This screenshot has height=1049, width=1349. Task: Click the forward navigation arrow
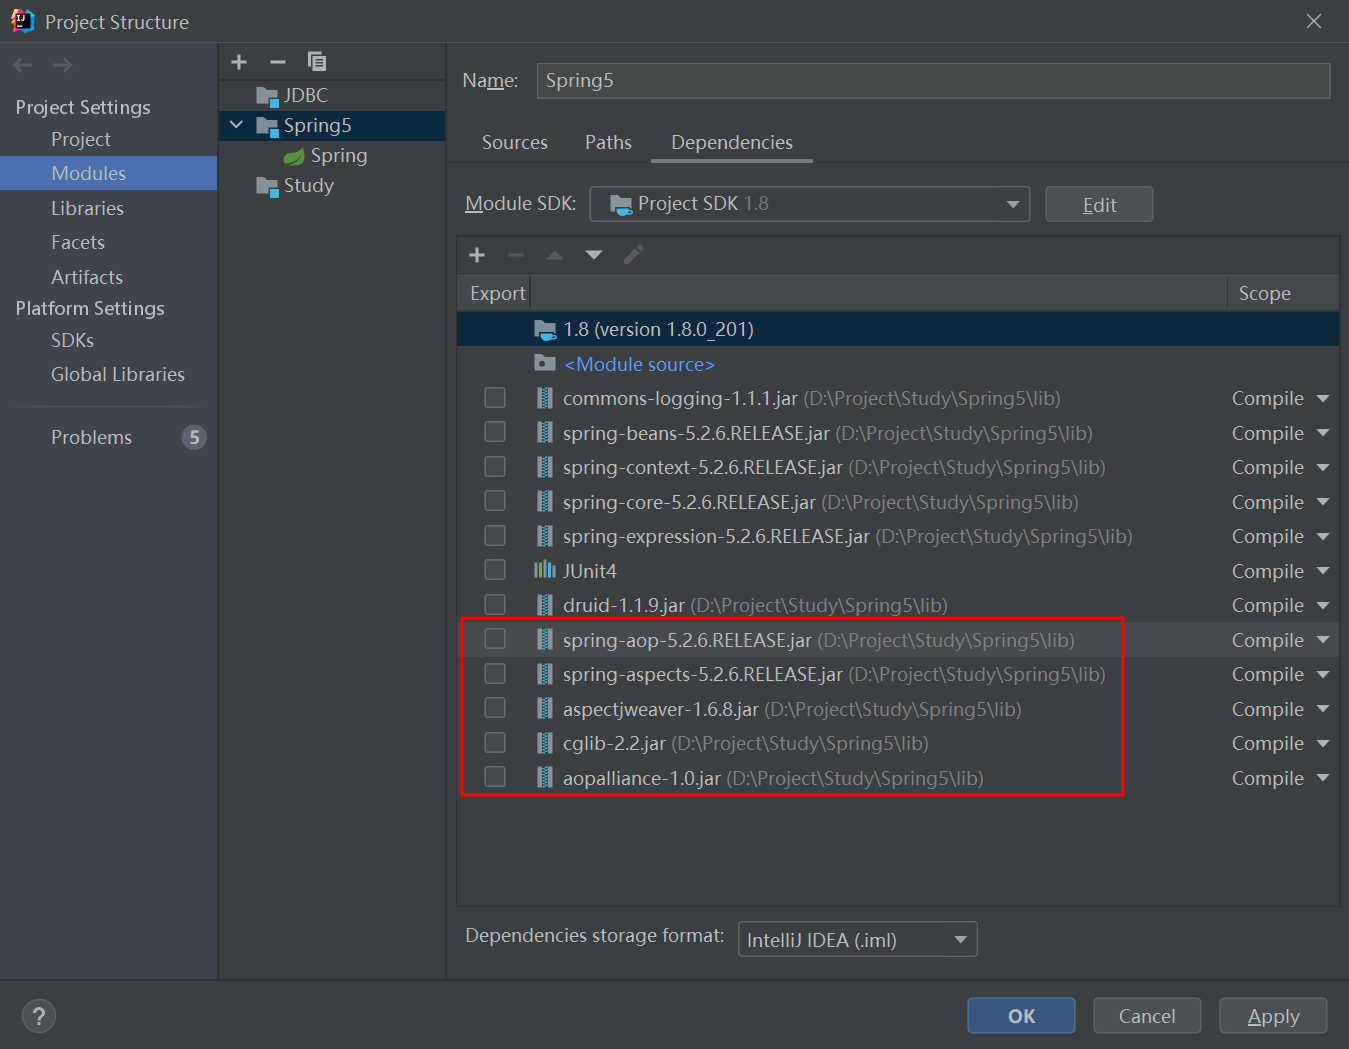coord(62,65)
